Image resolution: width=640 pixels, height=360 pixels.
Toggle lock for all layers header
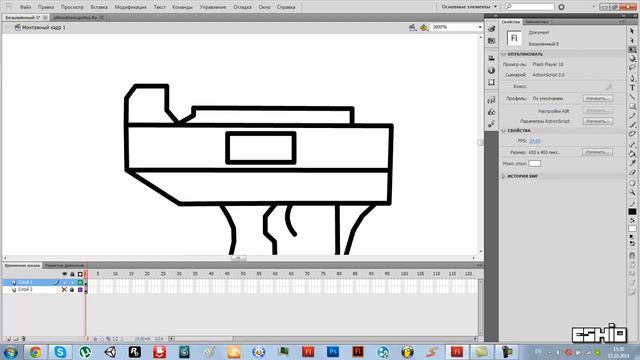click(x=72, y=274)
